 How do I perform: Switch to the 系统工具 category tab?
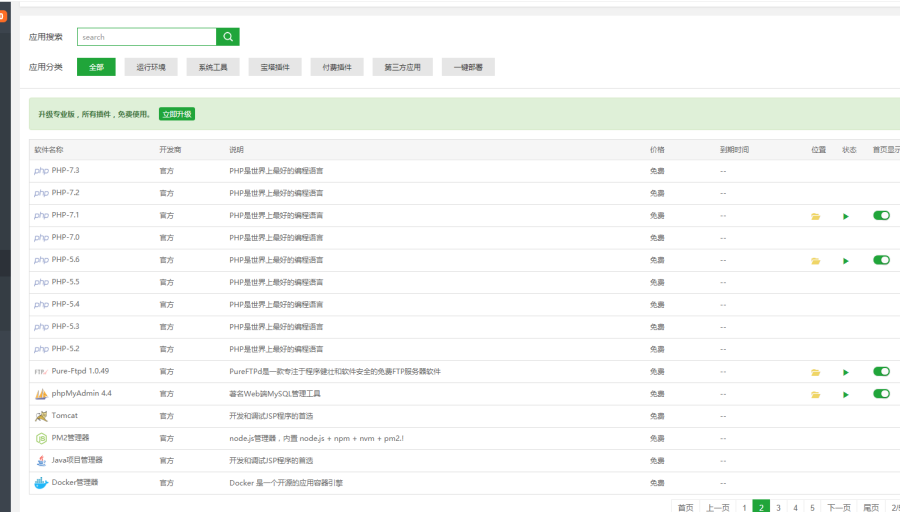[213, 67]
